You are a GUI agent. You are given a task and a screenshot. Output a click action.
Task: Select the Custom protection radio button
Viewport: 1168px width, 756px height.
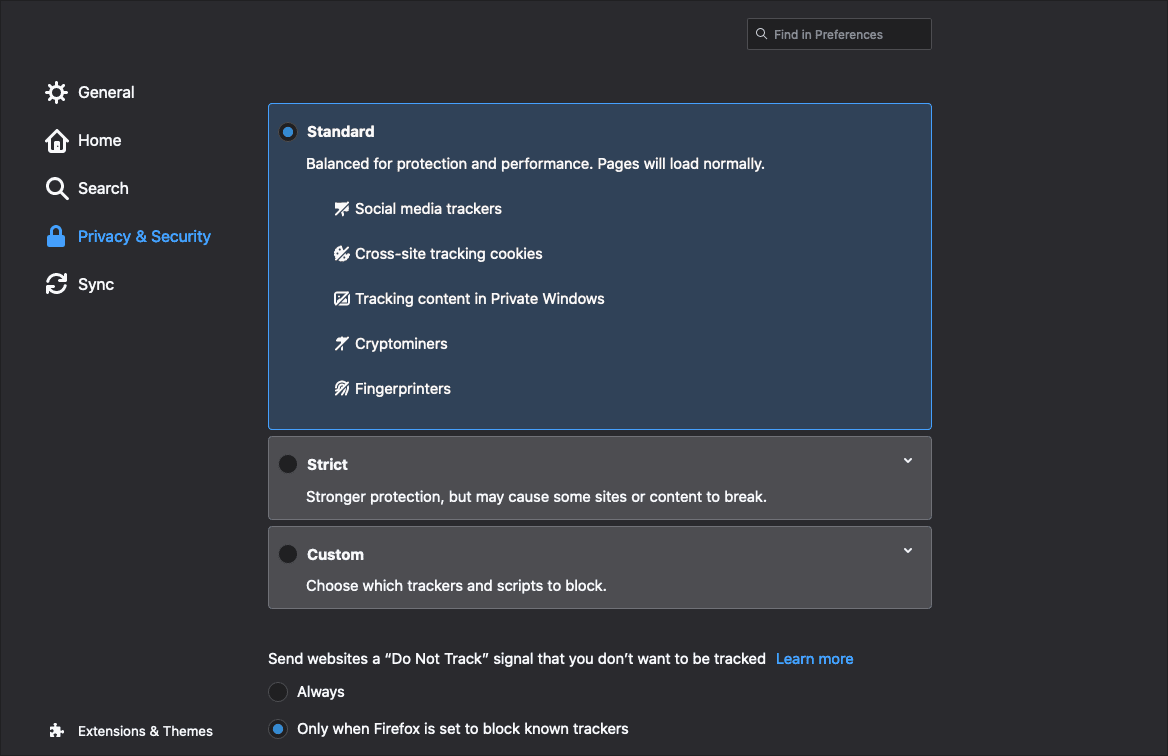pyautogui.click(x=288, y=554)
